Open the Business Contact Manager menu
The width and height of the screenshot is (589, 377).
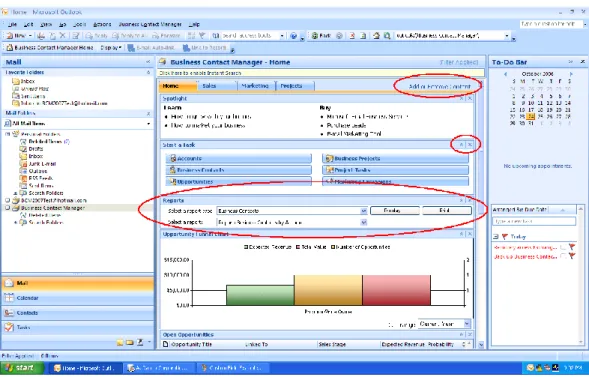(x=150, y=24)
